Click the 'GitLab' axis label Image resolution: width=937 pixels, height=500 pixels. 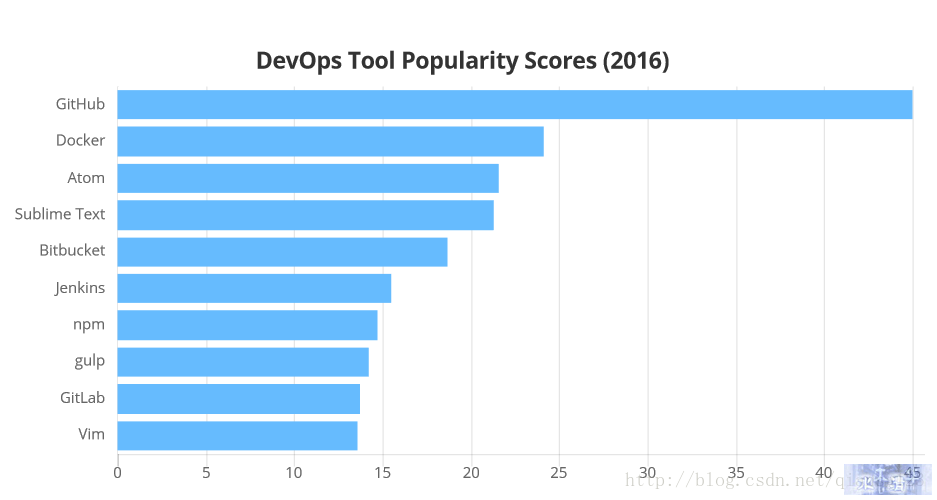coord(82,398)
